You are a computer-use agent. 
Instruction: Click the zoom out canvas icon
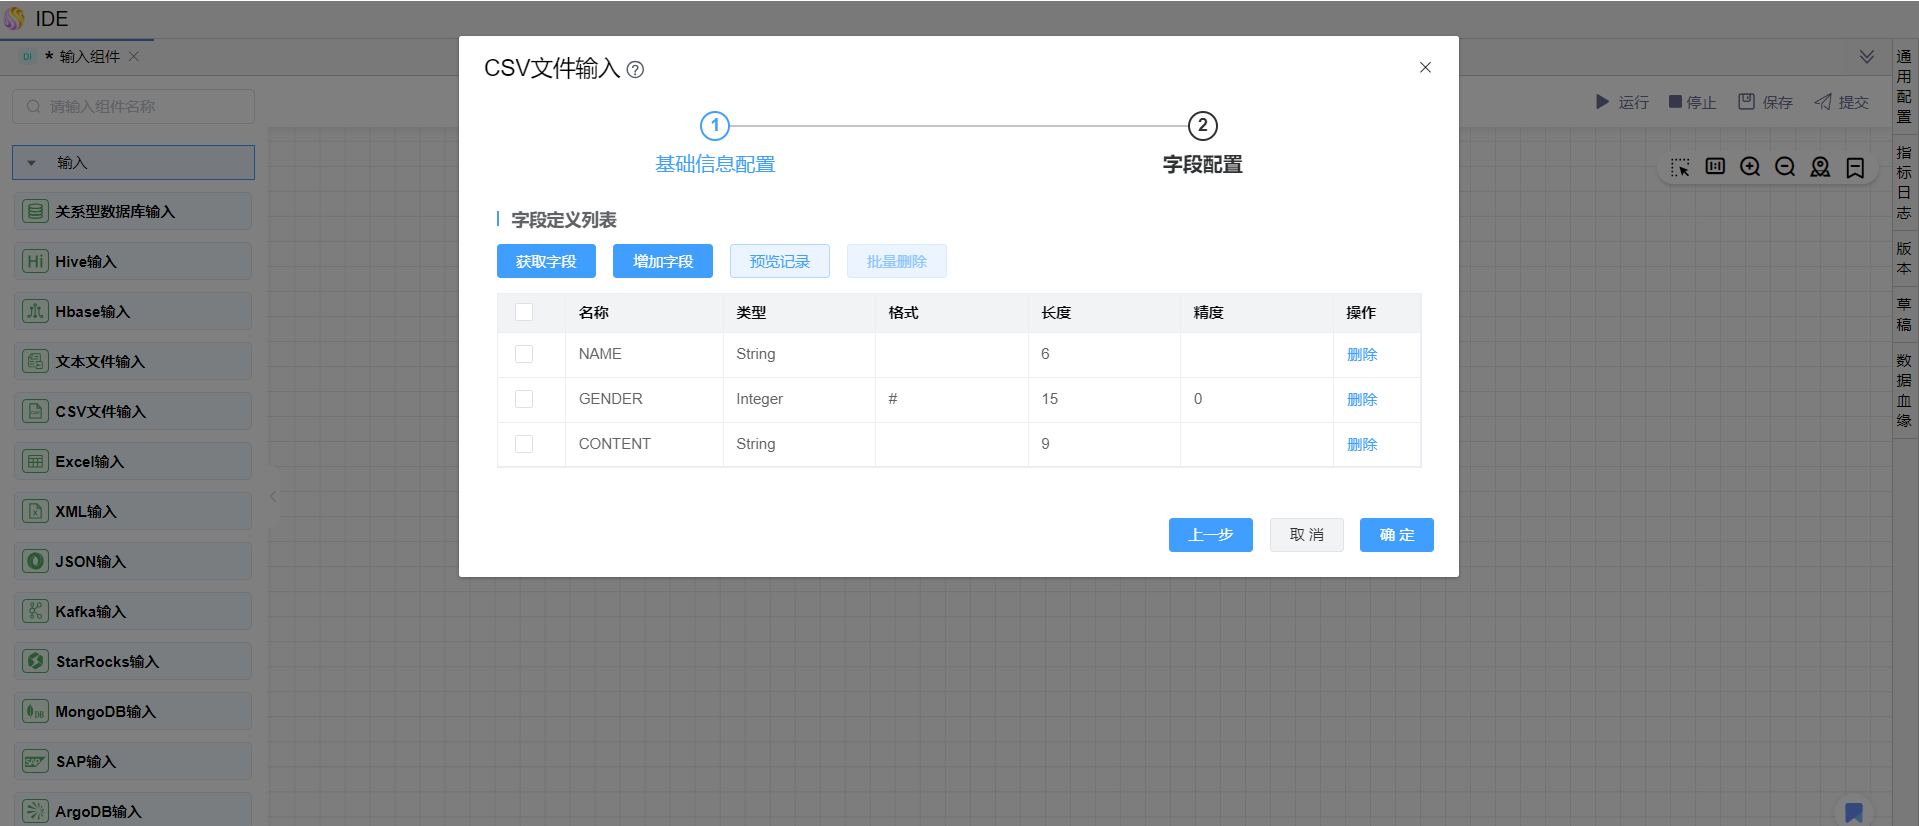click(1784, 167)
